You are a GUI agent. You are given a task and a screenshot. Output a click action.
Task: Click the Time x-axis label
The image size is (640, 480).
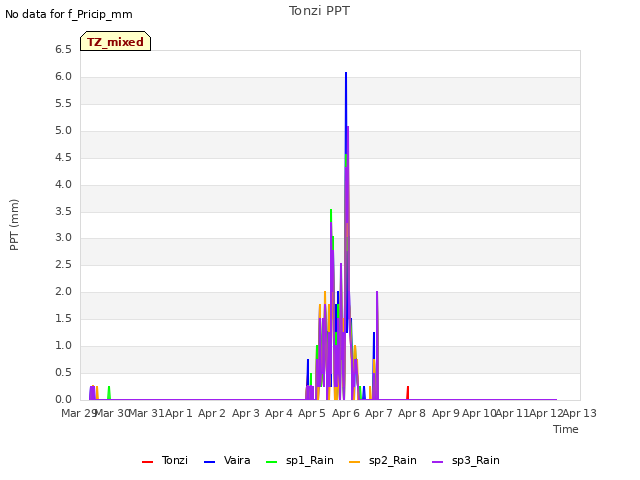coord(566,429)
